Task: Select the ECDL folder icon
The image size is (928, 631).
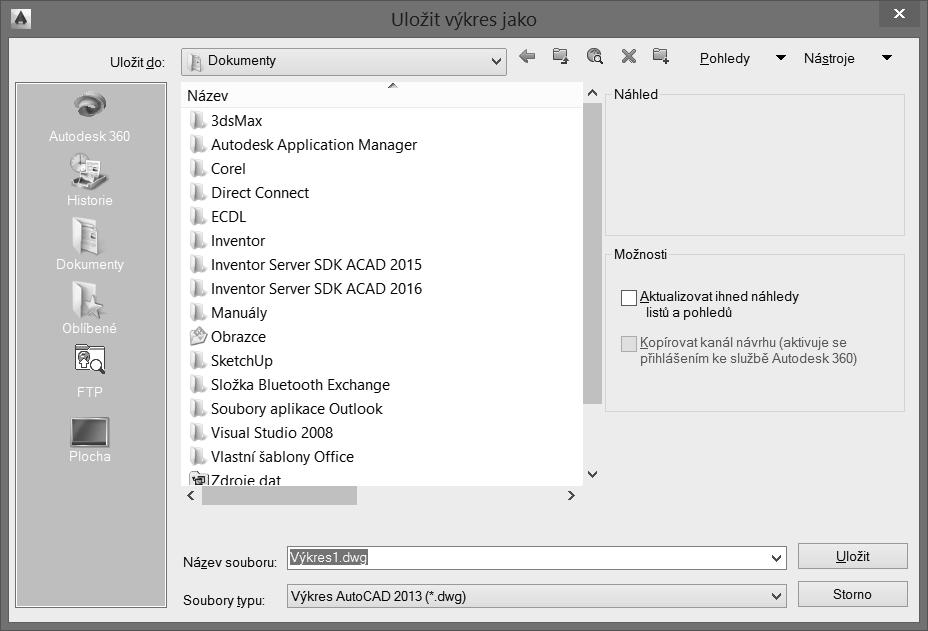Action: pos(198,217)
